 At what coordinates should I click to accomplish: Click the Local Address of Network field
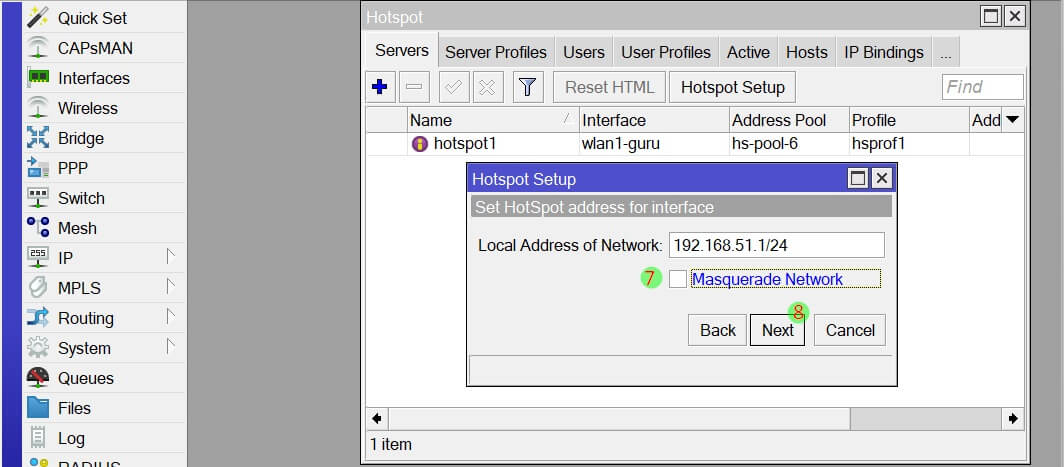click(776, 245)
